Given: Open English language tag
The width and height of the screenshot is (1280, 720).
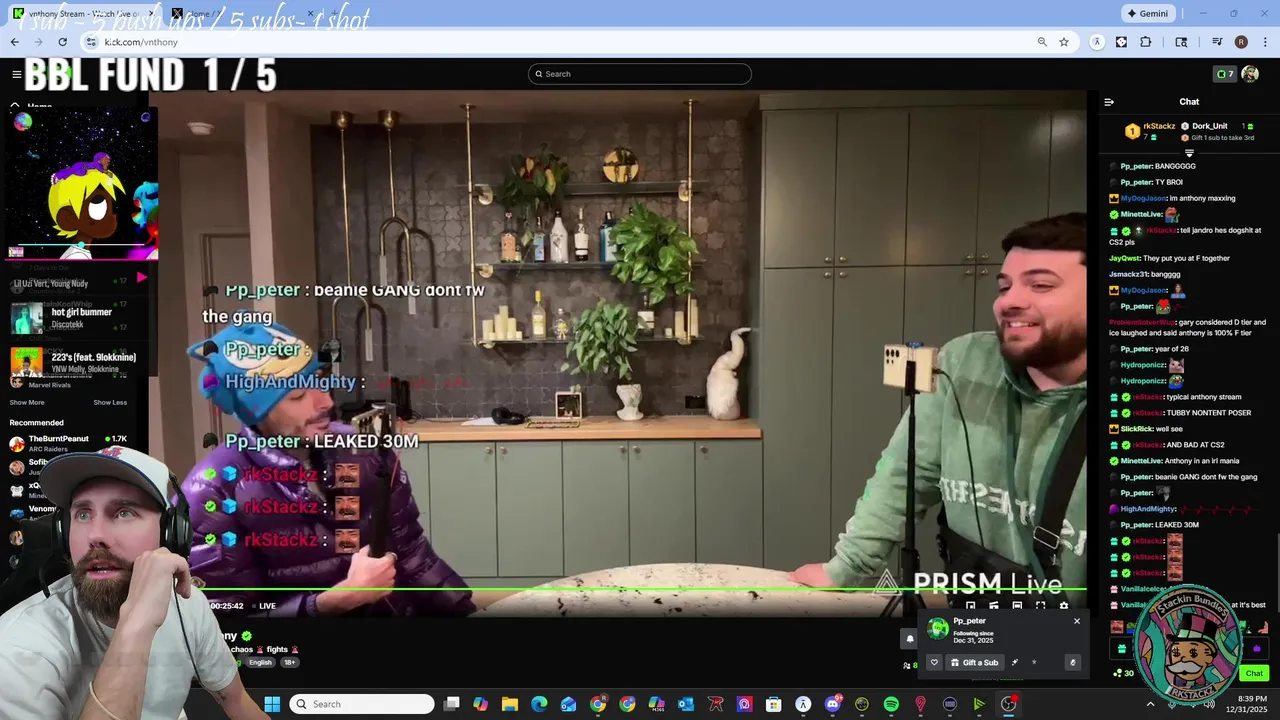Looking at the screenshot, I should (260, 662).
